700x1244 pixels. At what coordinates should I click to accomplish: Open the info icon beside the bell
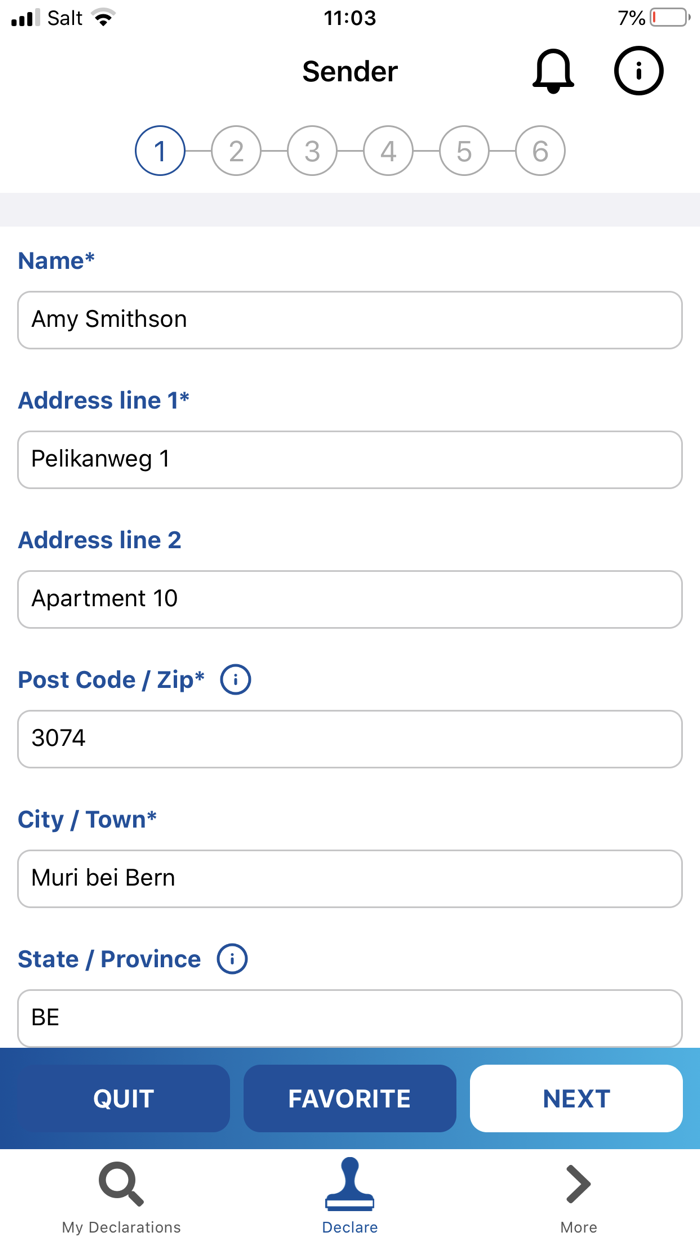(638, 71)
